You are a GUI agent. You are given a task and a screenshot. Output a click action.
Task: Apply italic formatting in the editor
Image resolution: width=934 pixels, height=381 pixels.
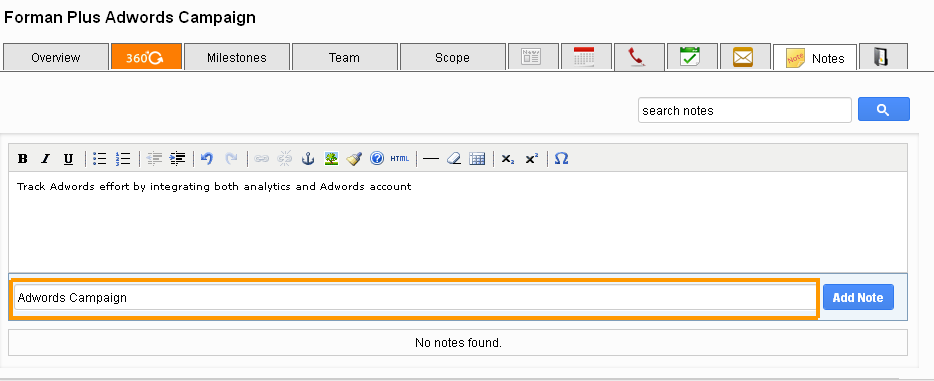click(45, 158)
